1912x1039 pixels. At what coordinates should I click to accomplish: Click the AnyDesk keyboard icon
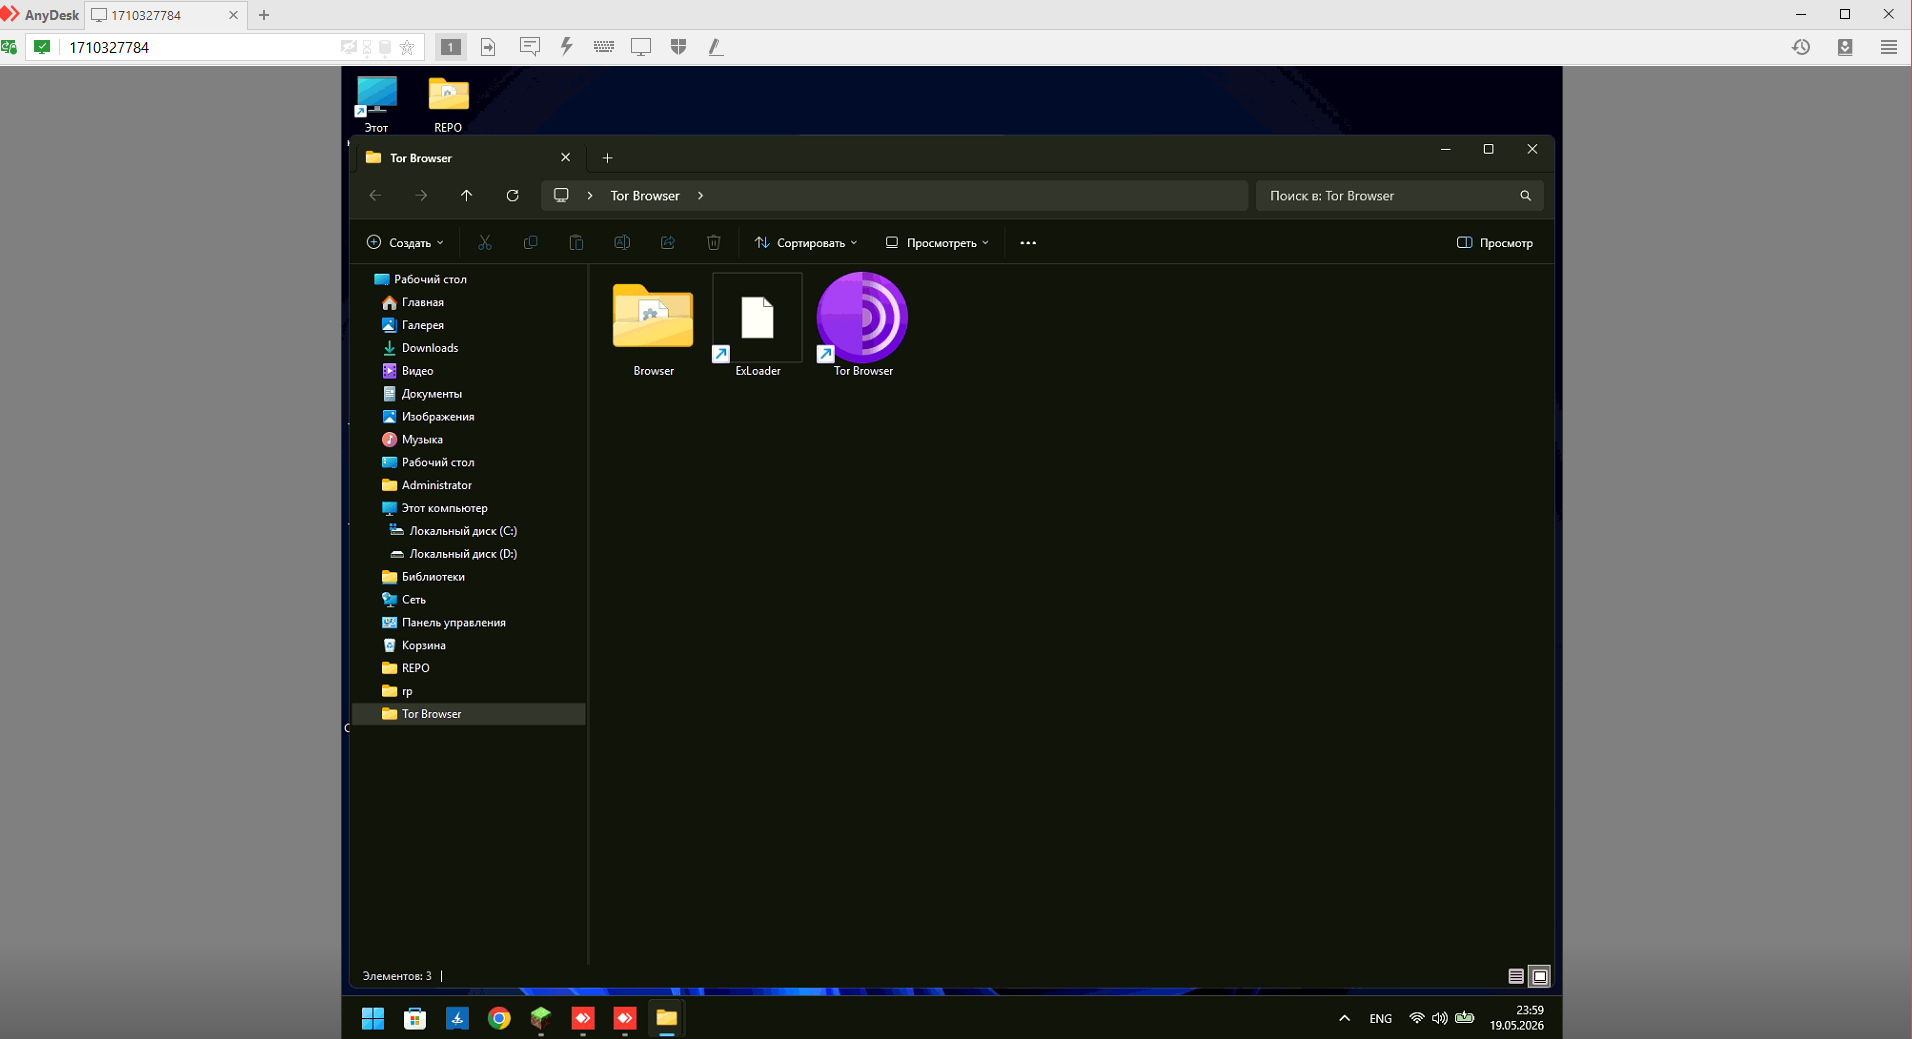point(604,47)
